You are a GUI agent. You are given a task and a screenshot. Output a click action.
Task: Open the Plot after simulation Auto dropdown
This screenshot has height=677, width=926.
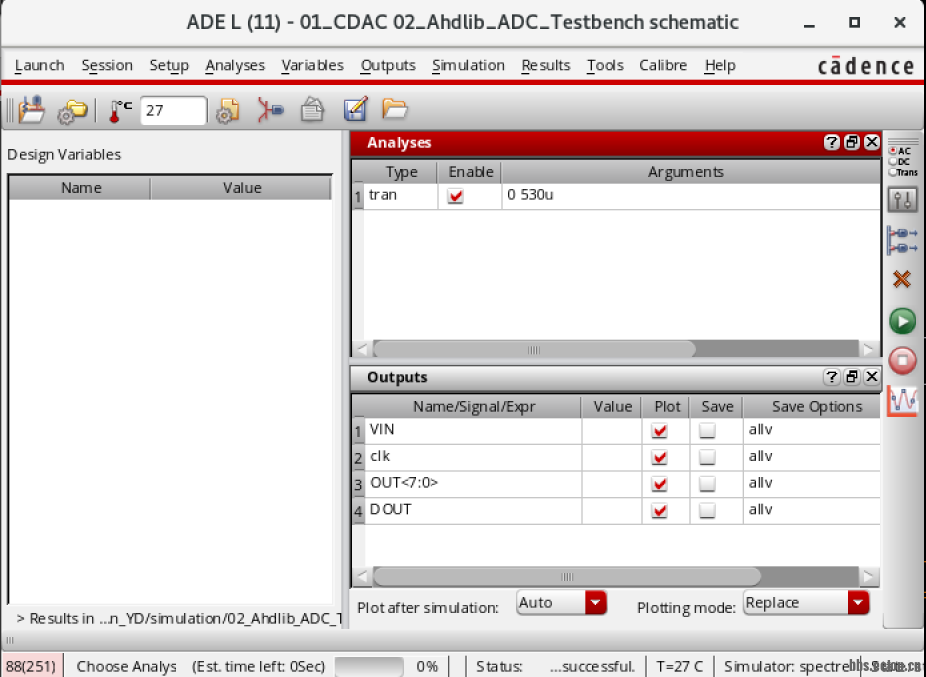(561, 603)
